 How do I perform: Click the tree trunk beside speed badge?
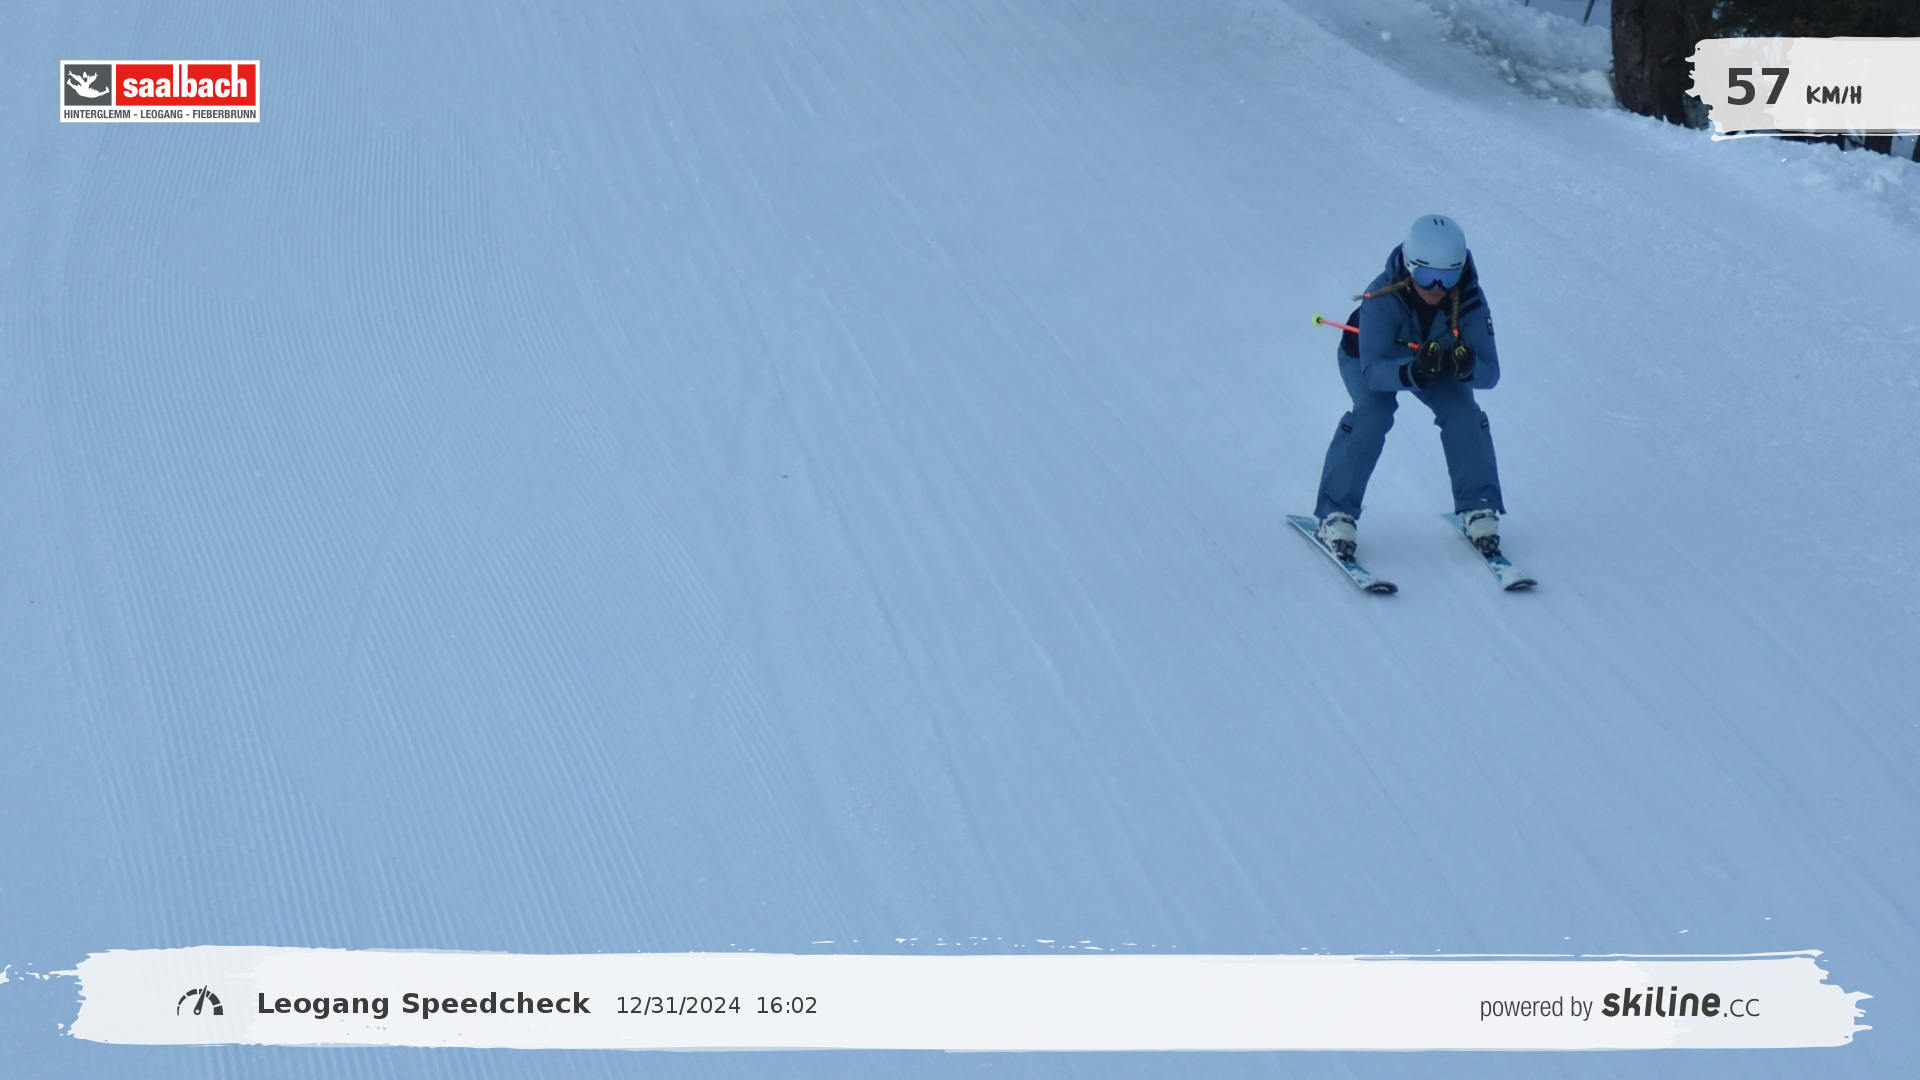tap(1650, 60)
